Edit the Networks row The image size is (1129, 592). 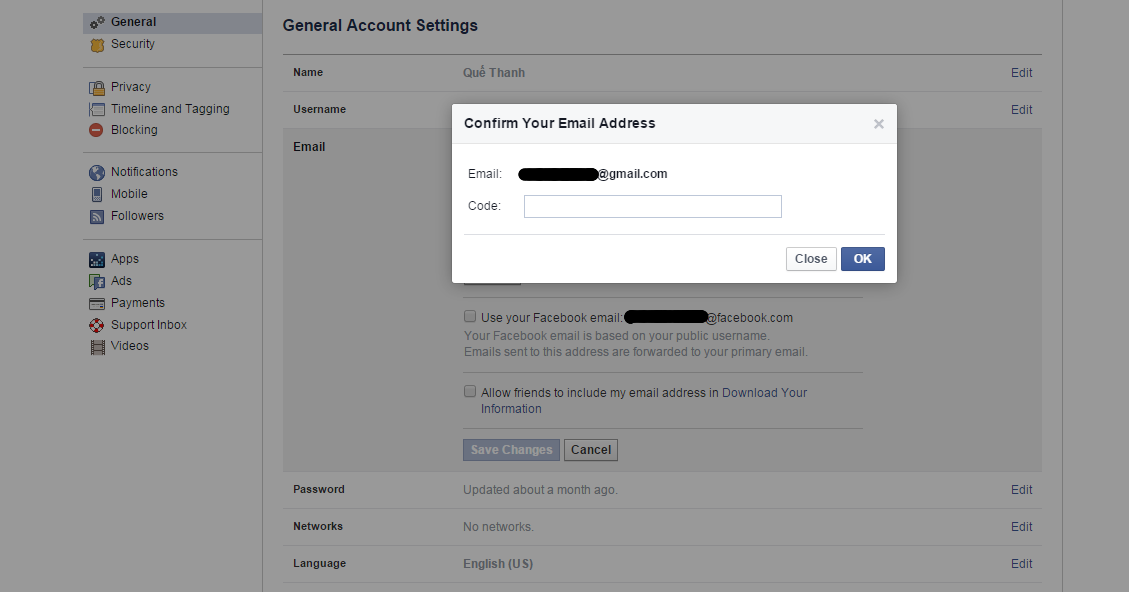(1021, 526)
